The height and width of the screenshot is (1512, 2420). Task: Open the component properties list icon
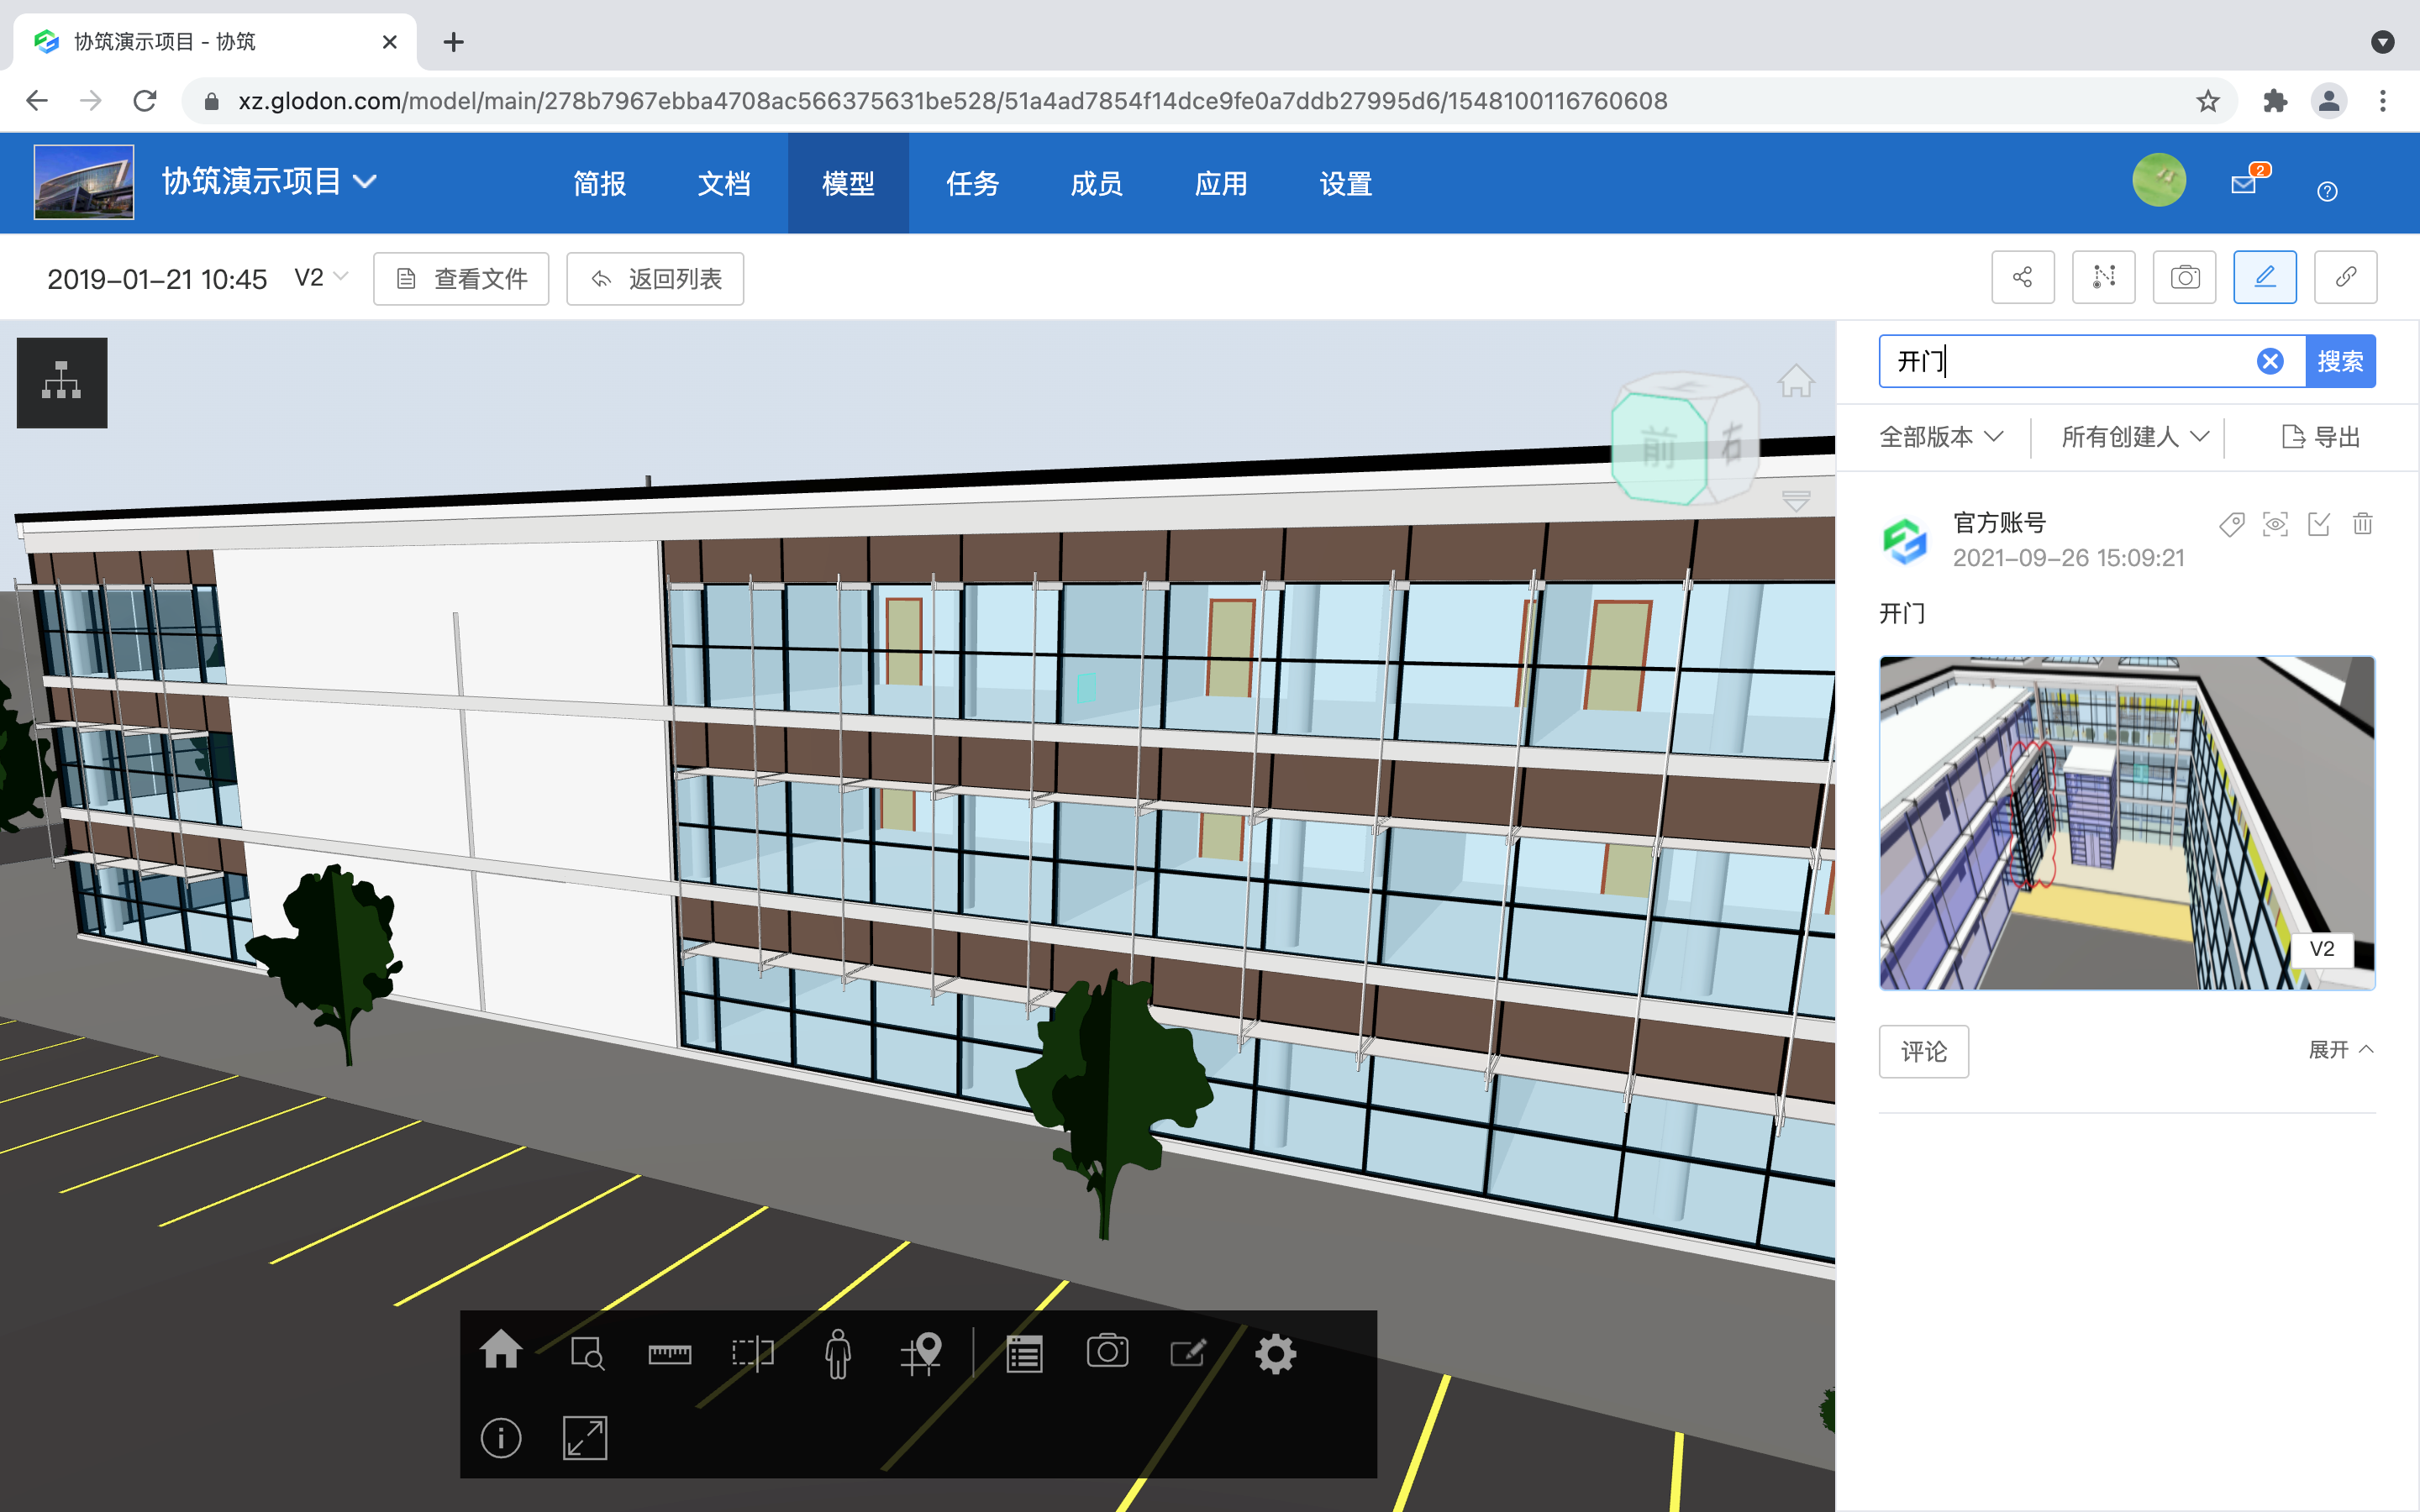(1024, 1354)
